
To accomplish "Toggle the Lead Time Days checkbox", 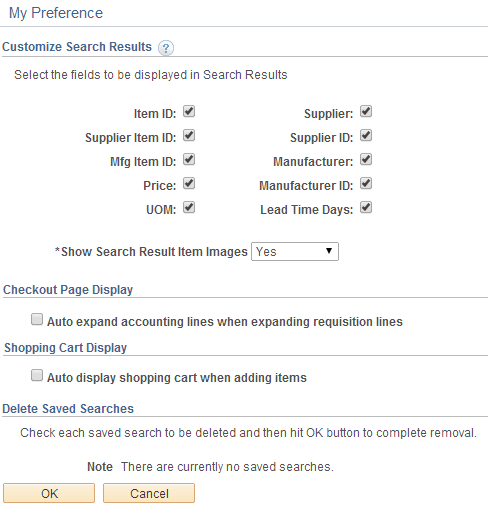I will (366, 208).
